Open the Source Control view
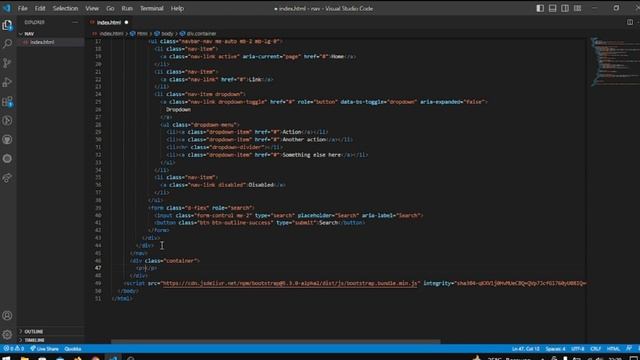Image resolution: width=640 pixels, height=360 pixels. point(7,63)
